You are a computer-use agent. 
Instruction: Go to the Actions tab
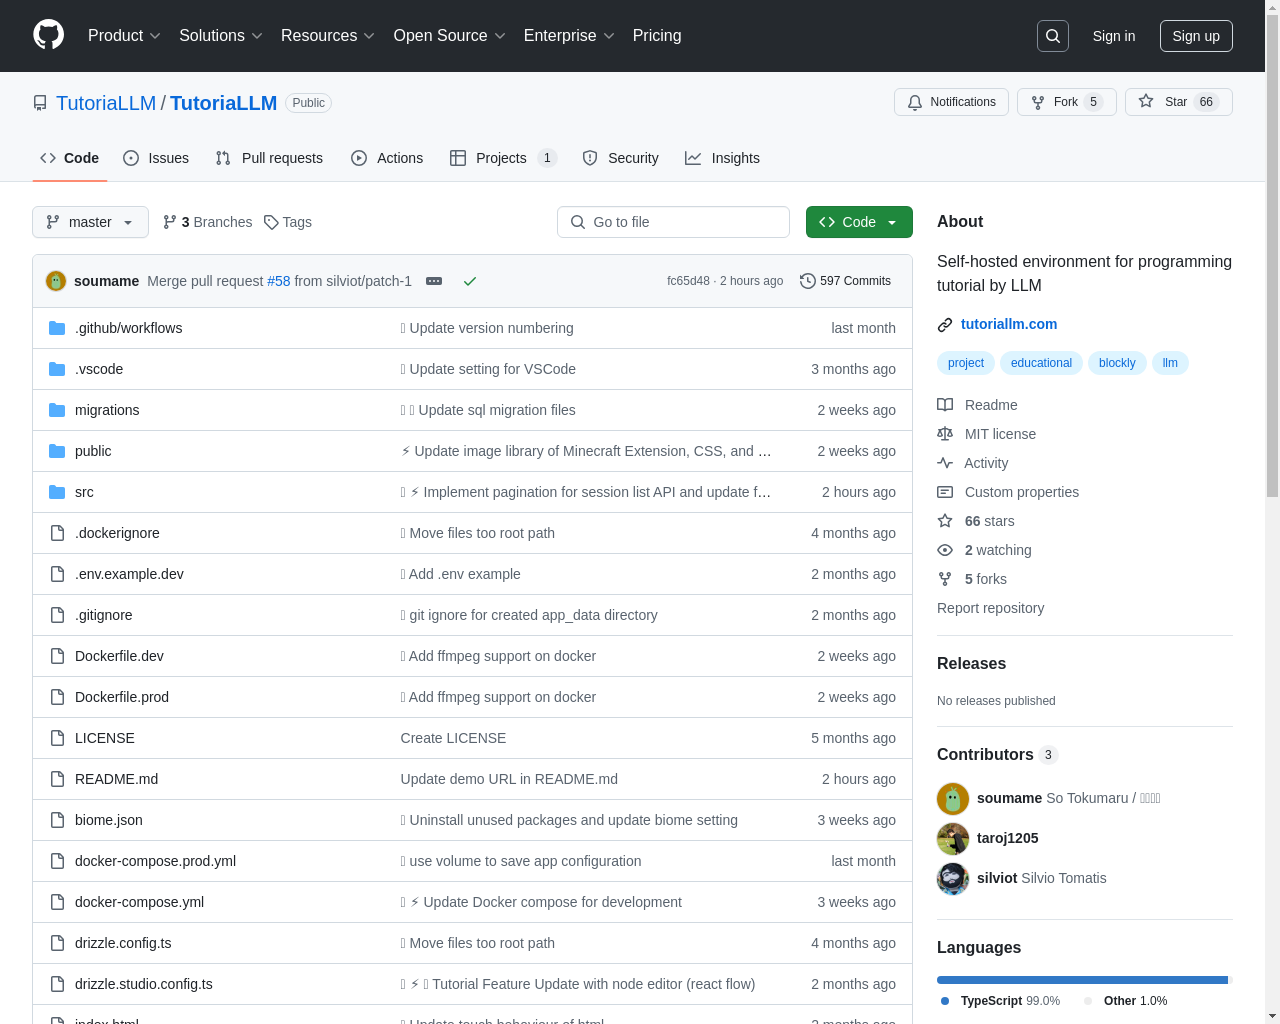click(387, 158)
